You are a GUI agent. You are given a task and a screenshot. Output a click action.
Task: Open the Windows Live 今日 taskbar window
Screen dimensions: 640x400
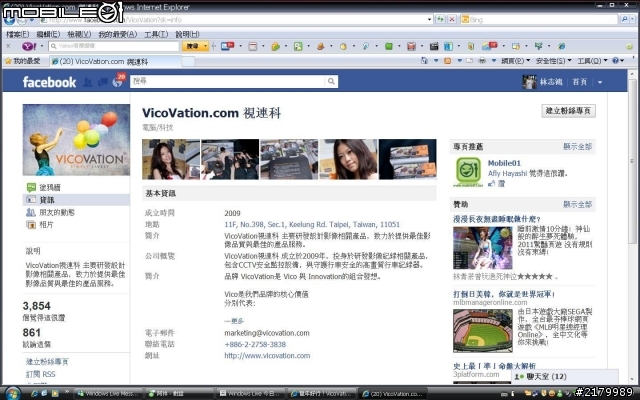[x=250, y=394]
